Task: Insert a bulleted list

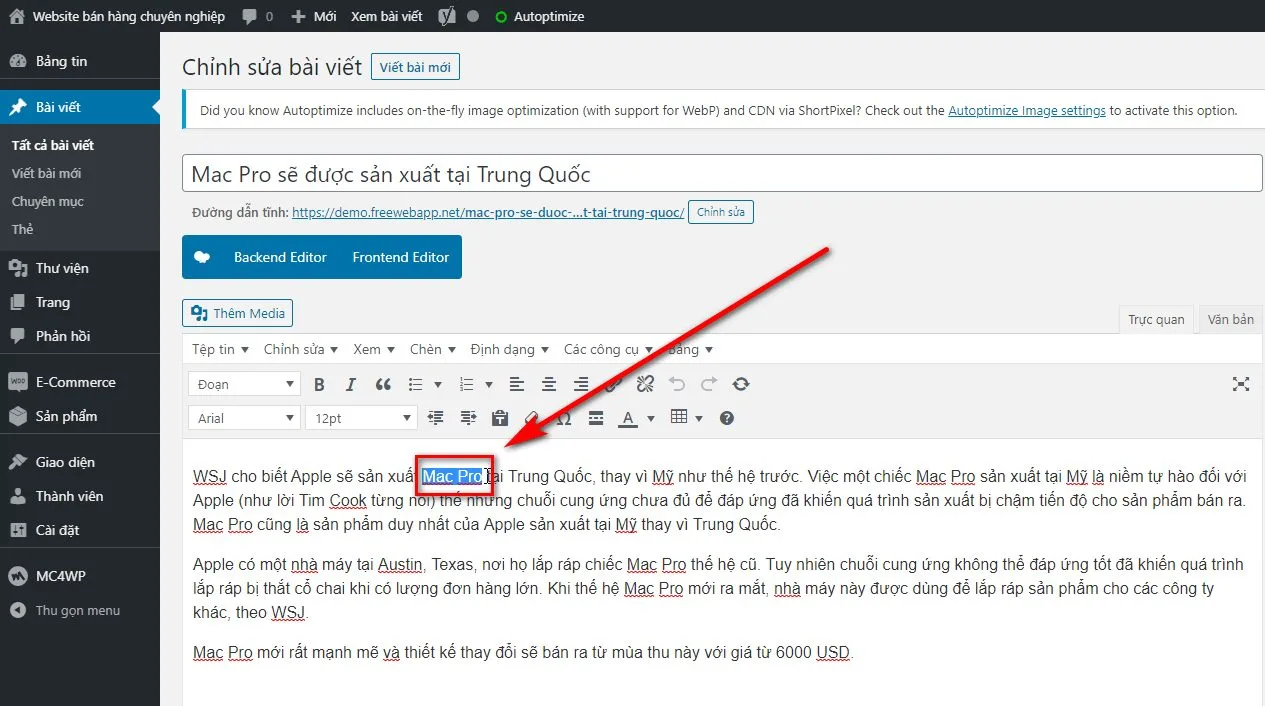Action: tap(415, 384)
